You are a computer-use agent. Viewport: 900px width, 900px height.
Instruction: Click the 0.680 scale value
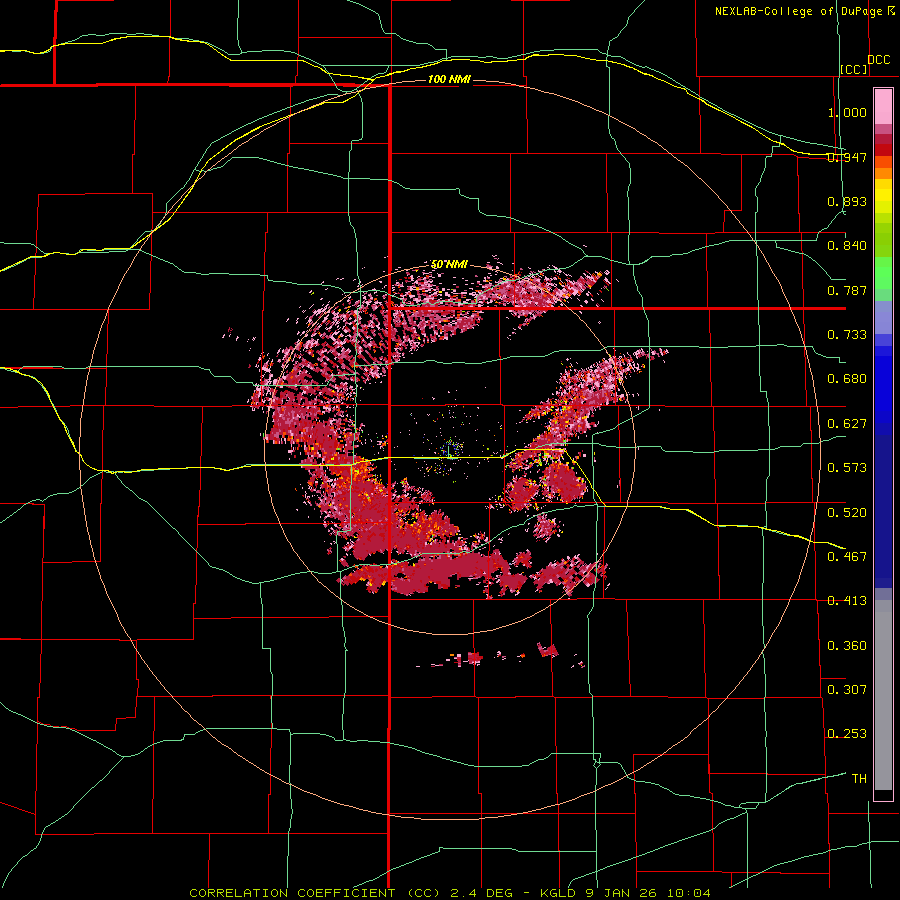pos(847,379)
